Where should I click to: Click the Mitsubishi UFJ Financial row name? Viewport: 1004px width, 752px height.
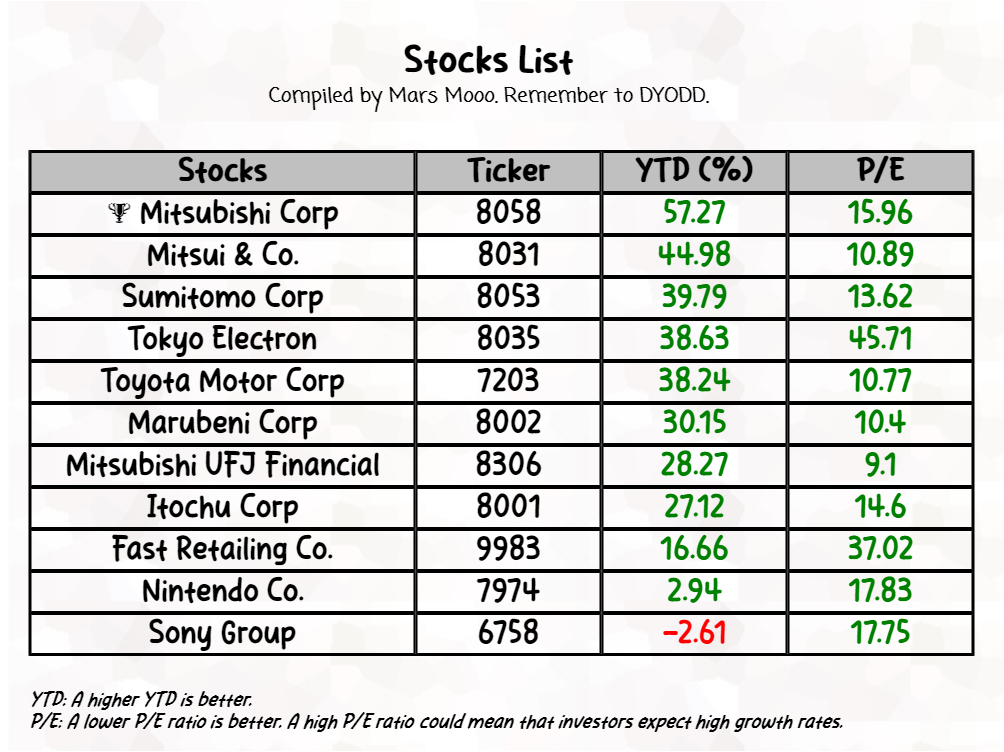point(222,465)
